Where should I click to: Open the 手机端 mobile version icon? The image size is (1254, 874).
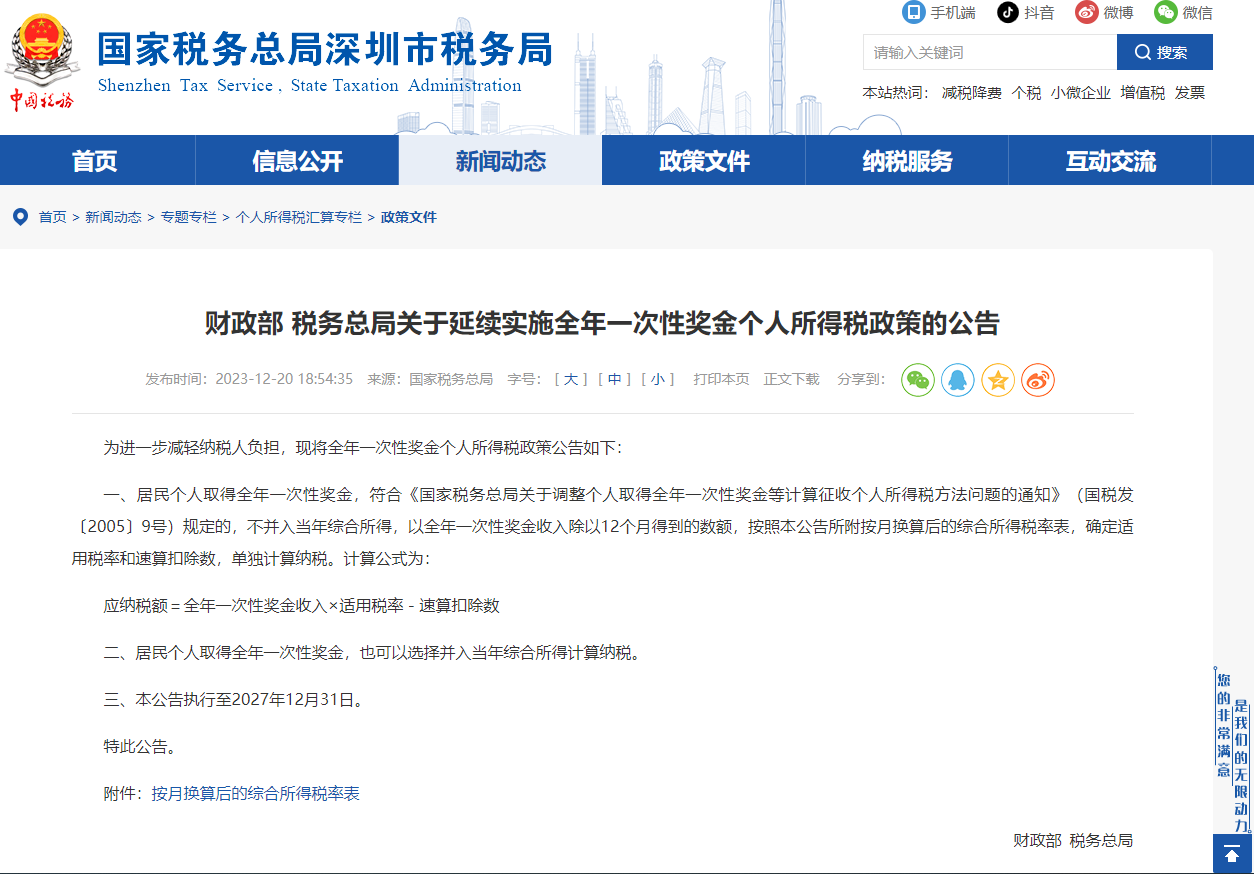[913, 12]
